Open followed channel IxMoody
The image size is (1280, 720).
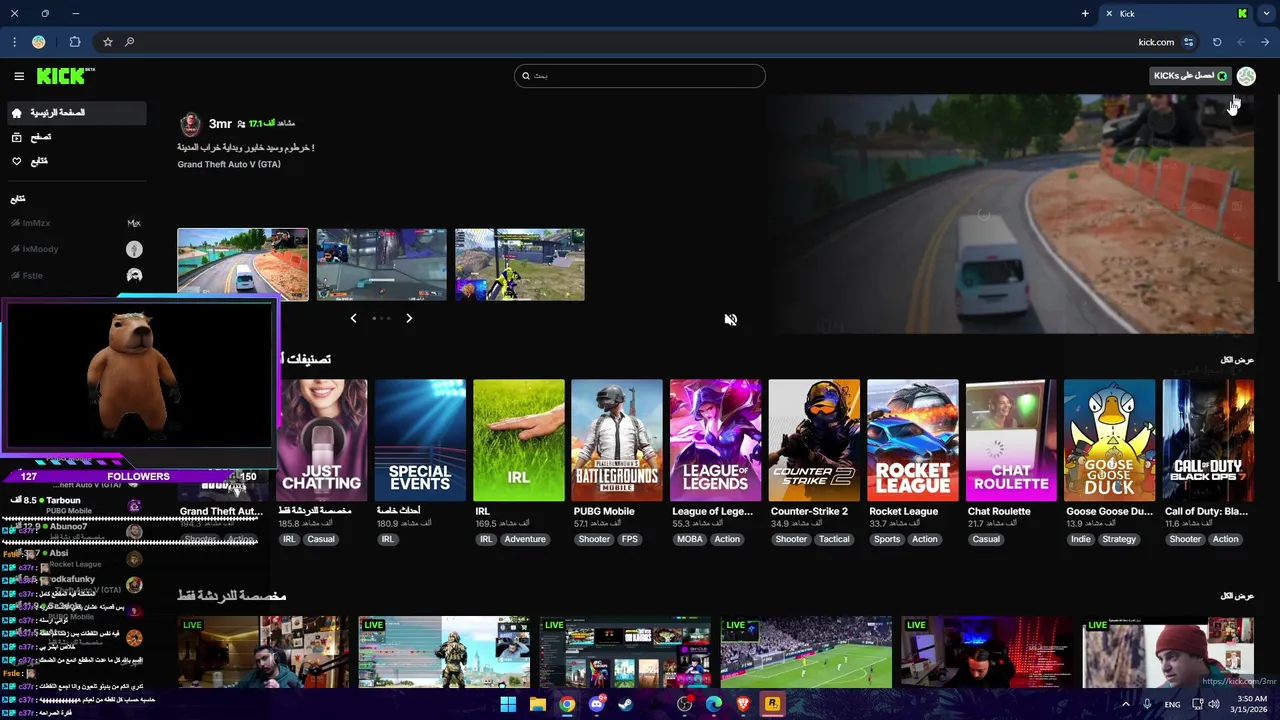[x=76, y=249]
